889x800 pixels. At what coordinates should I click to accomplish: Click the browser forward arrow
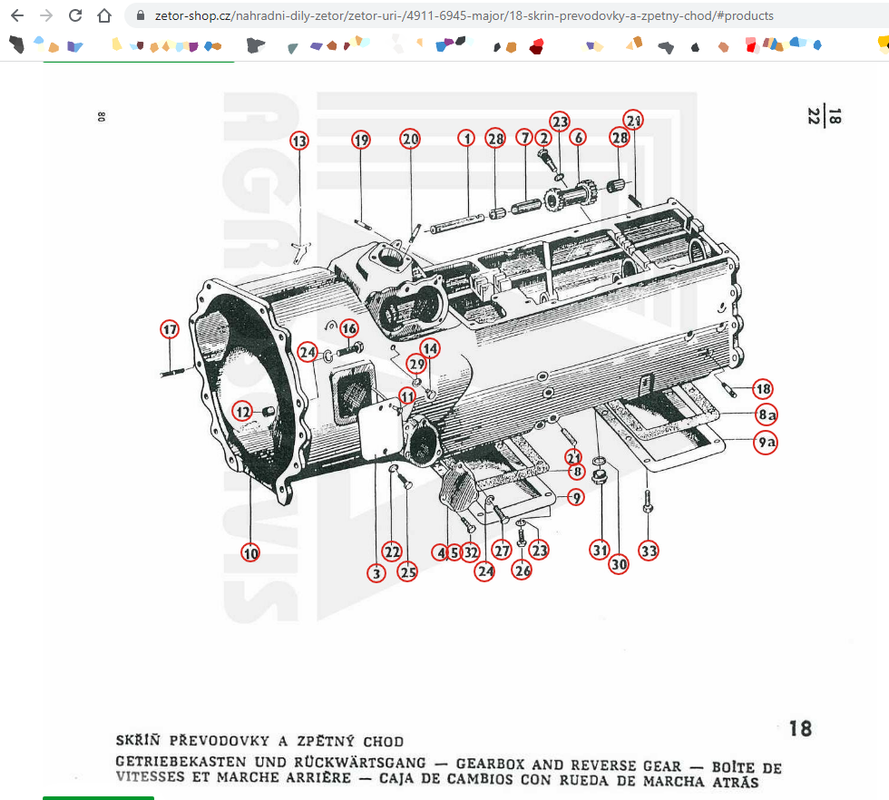[46, 16]
